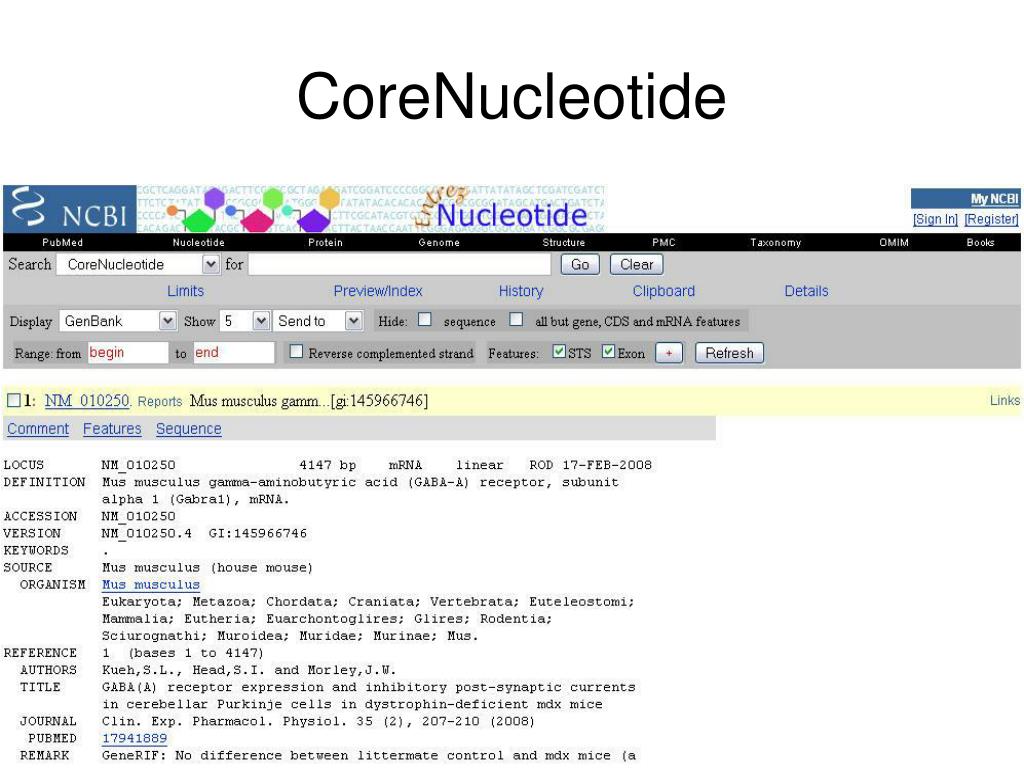Switch to the Preview/Index tab
Screen dimensions: 1024x768
[x=377, y=291]
